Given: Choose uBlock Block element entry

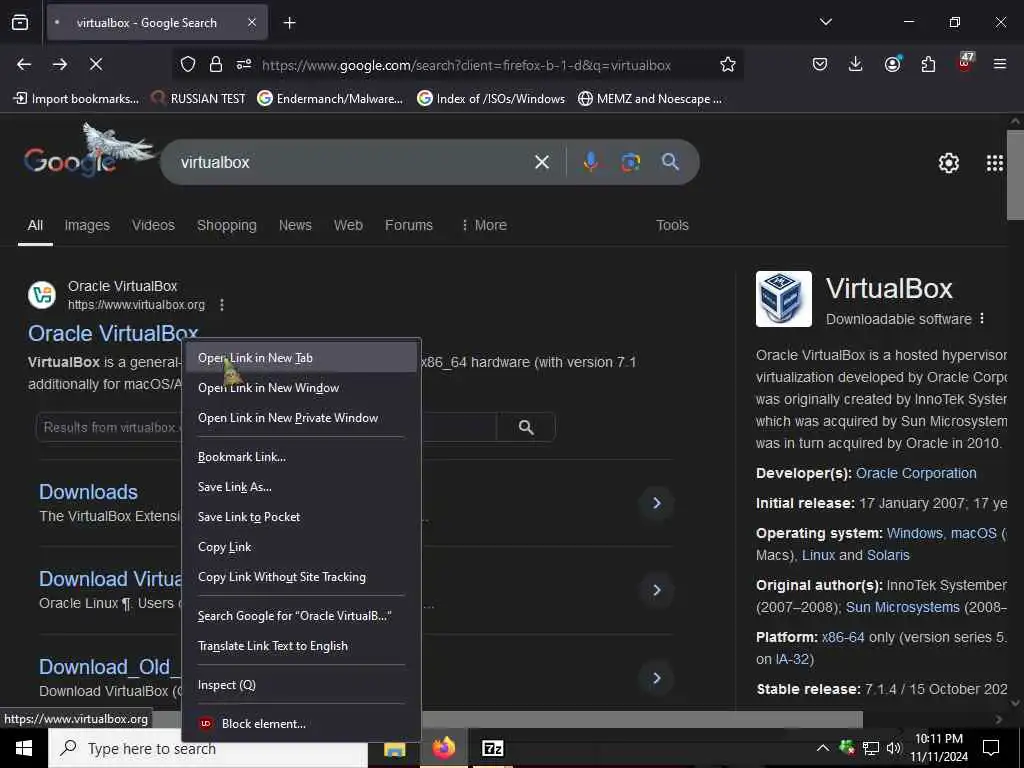Looking at the screenshot, I should point(301,724).
